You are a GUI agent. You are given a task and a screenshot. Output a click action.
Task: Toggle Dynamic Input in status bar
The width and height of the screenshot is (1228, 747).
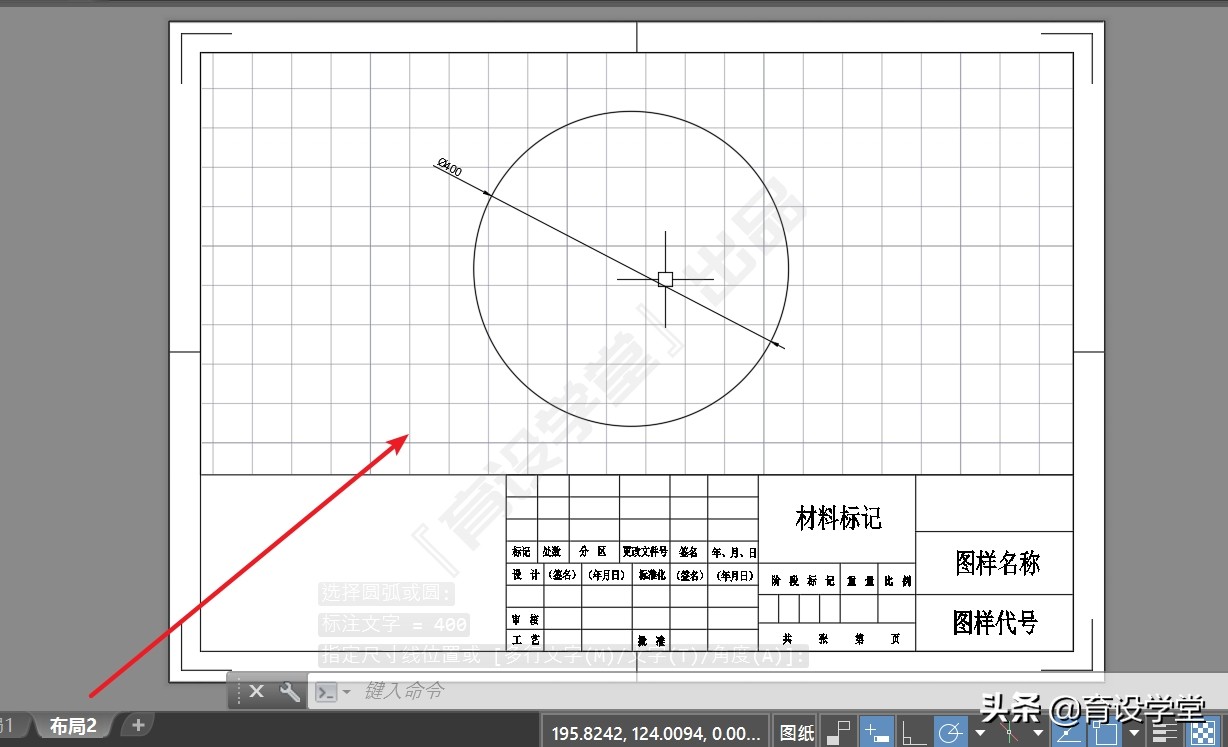tap(877, 732)
